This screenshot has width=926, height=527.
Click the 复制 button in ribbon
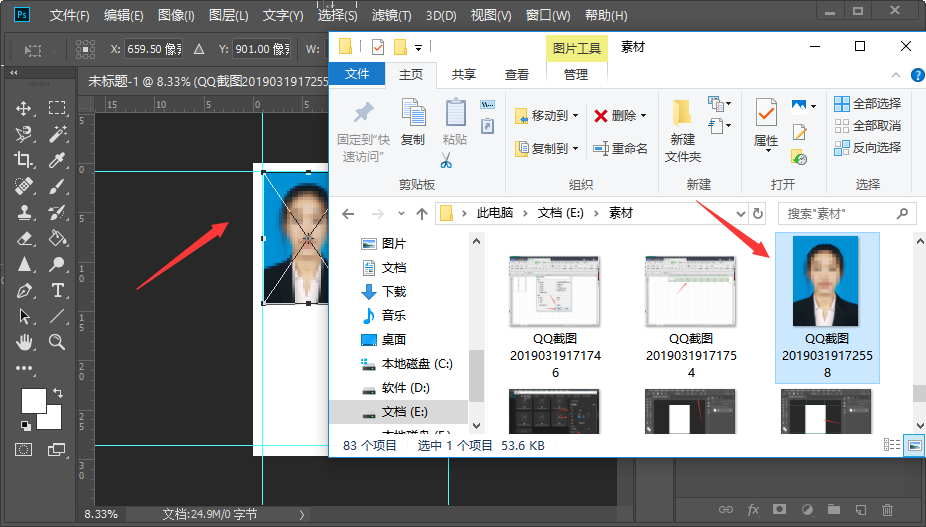pos(413,123)
